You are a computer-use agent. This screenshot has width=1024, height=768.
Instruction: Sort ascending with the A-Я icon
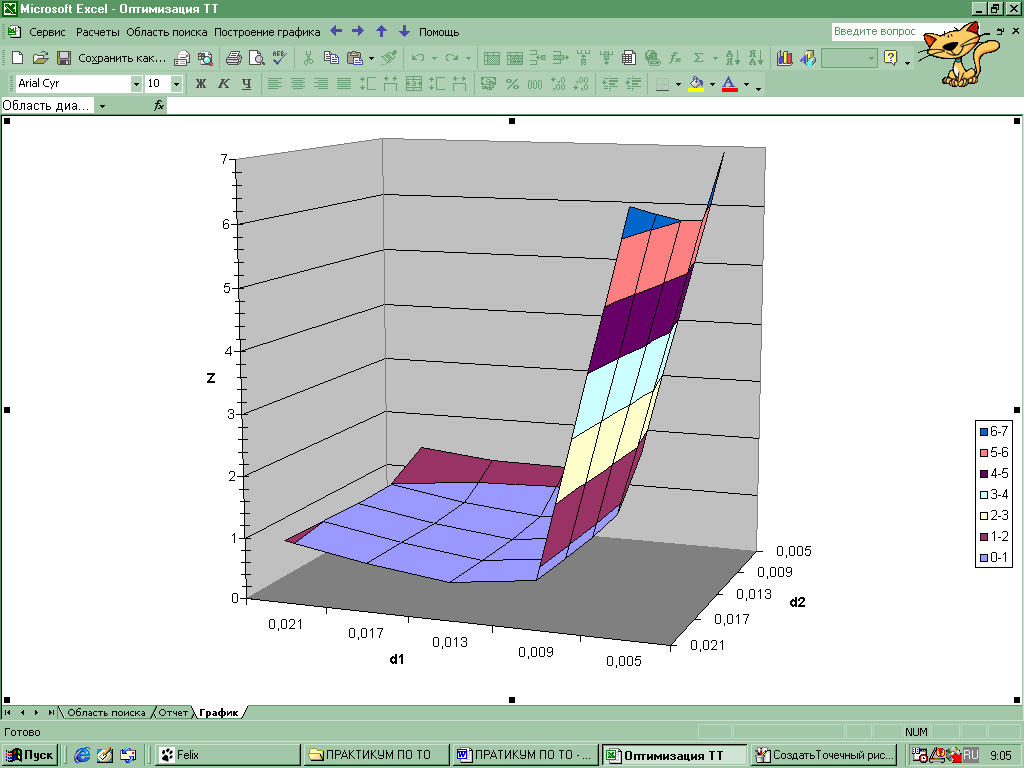coord(733,58)
